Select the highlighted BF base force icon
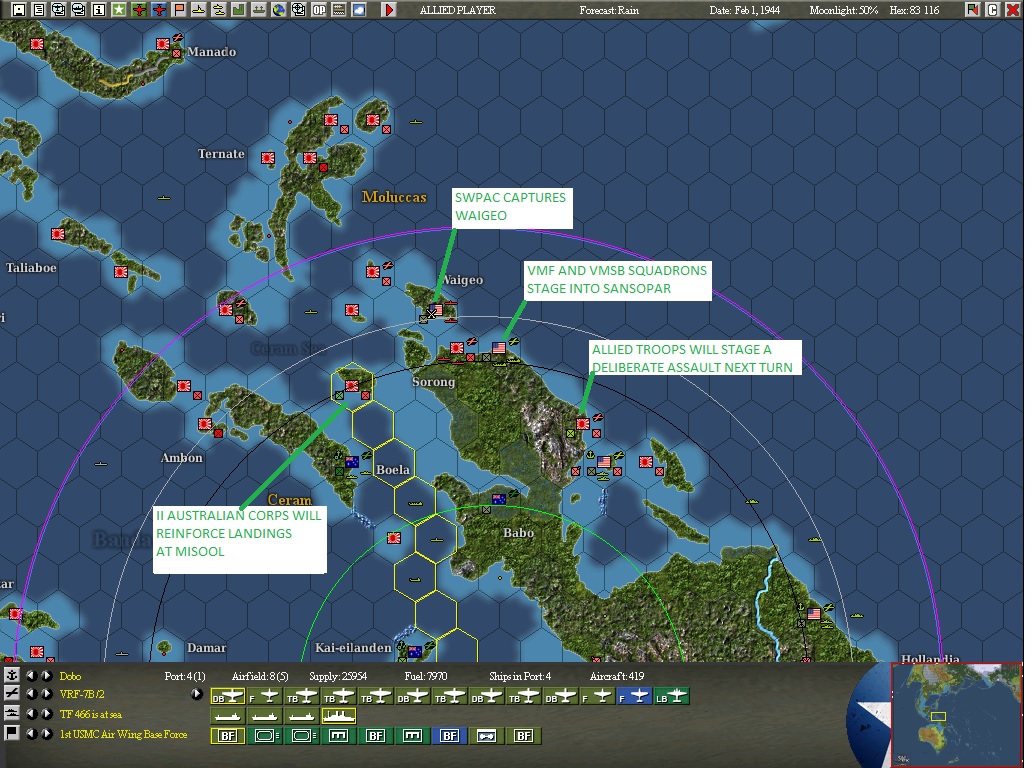 (x=228, y=736)
